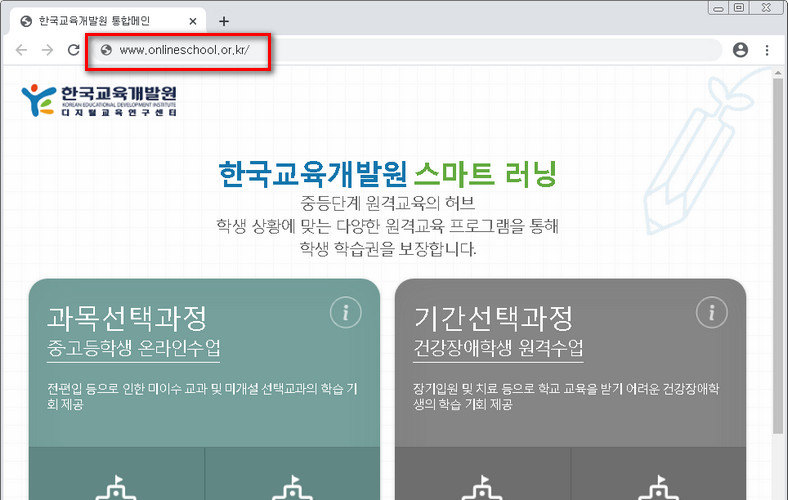View site info globe icon in address bar
The height and width of the screenshot is (500, 788).
106,50
